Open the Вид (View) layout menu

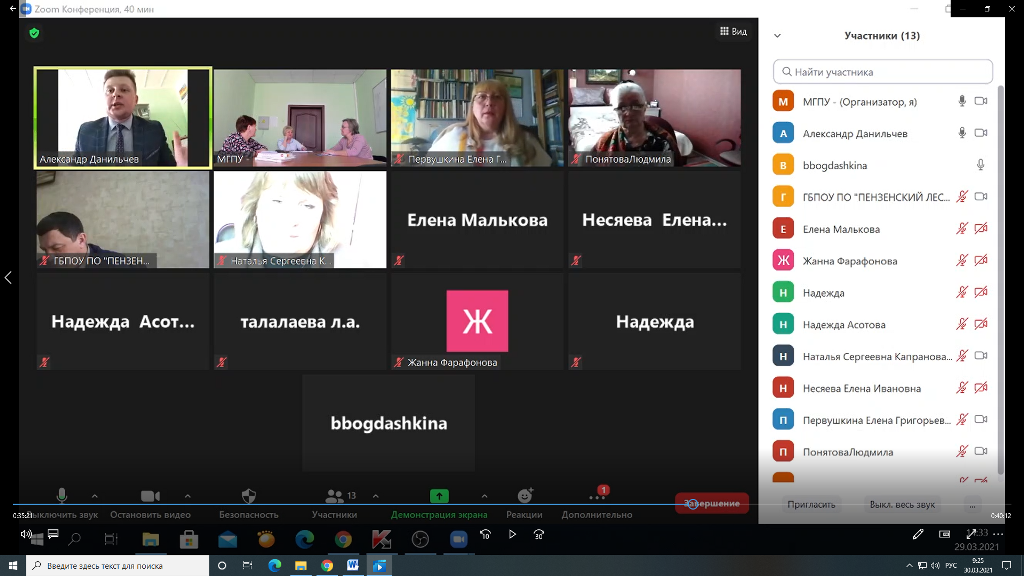click(x=733, y=32)
